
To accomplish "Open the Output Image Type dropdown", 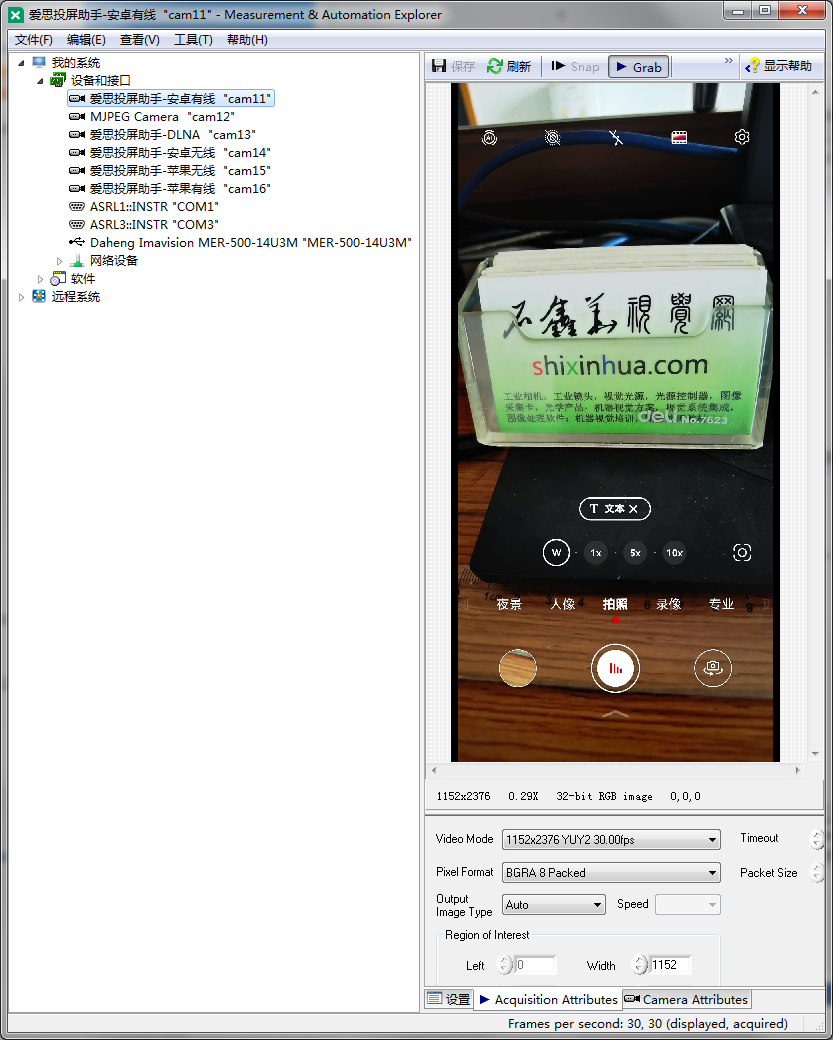I will 554,905.
